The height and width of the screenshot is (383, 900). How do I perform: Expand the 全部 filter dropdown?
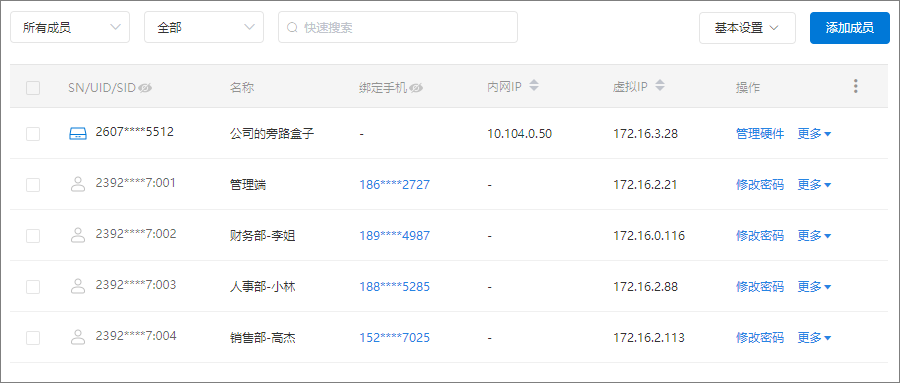point(204,27)
